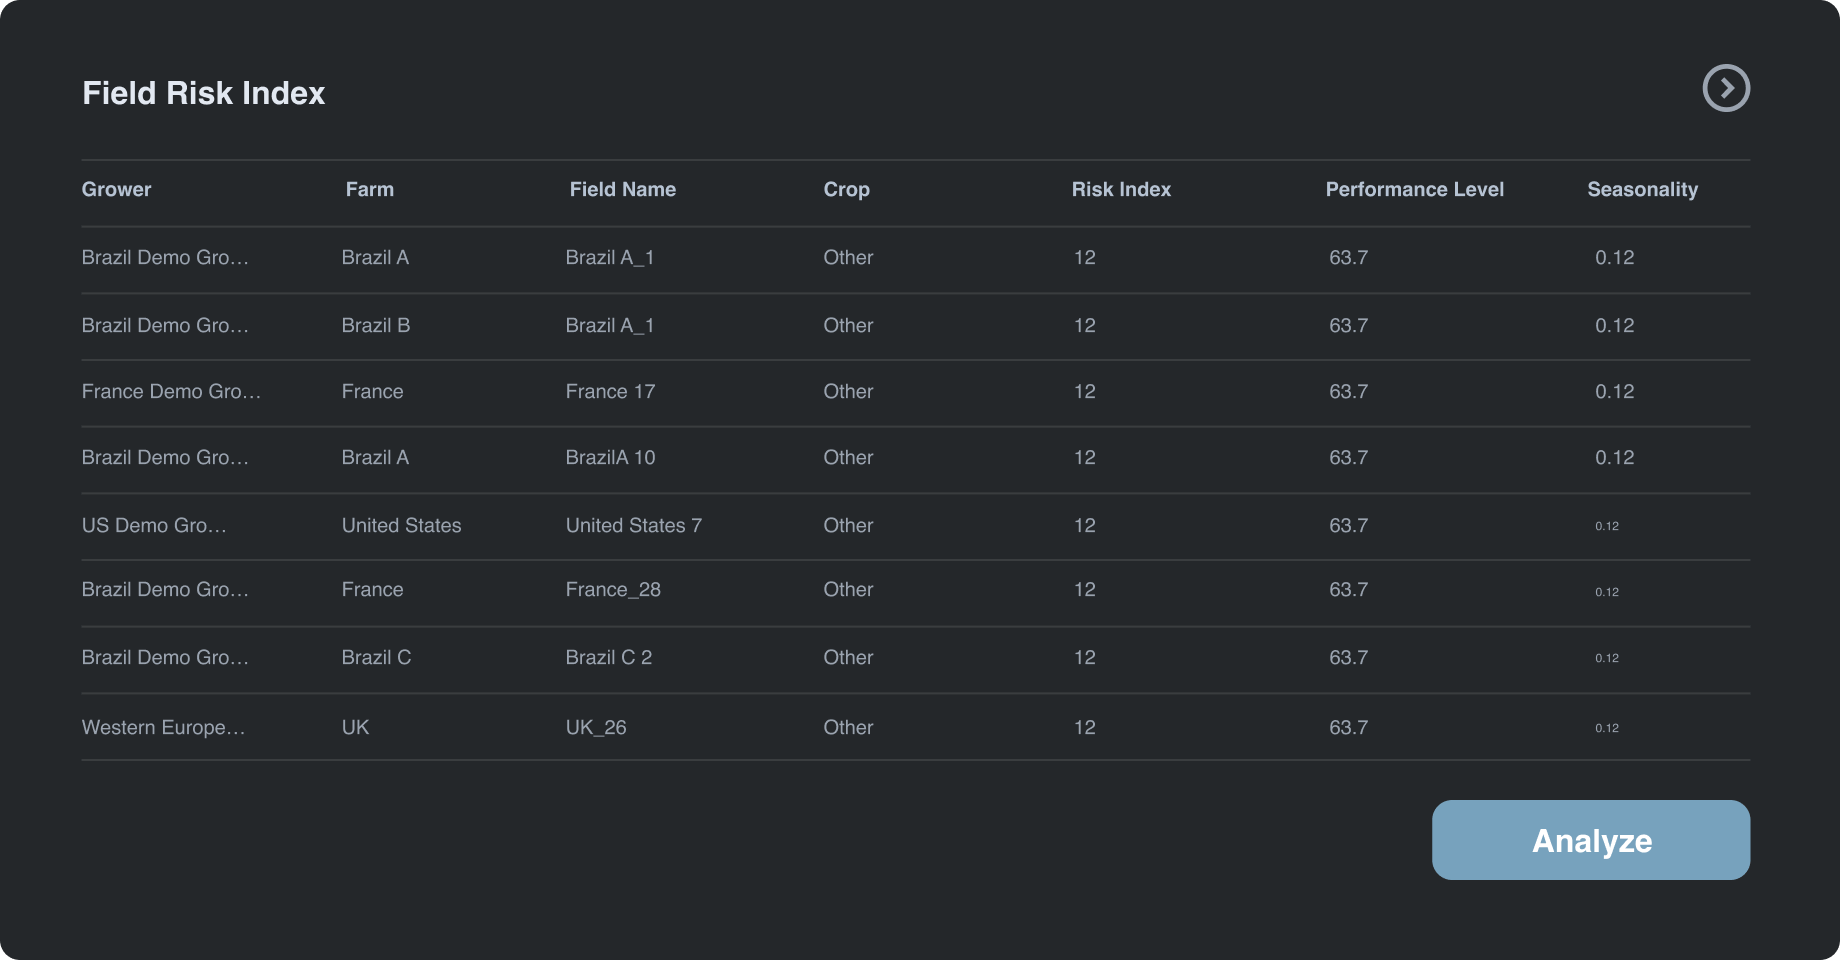Sort by Risk Index column header
1840x960 pixels.
click(1121, 189)
